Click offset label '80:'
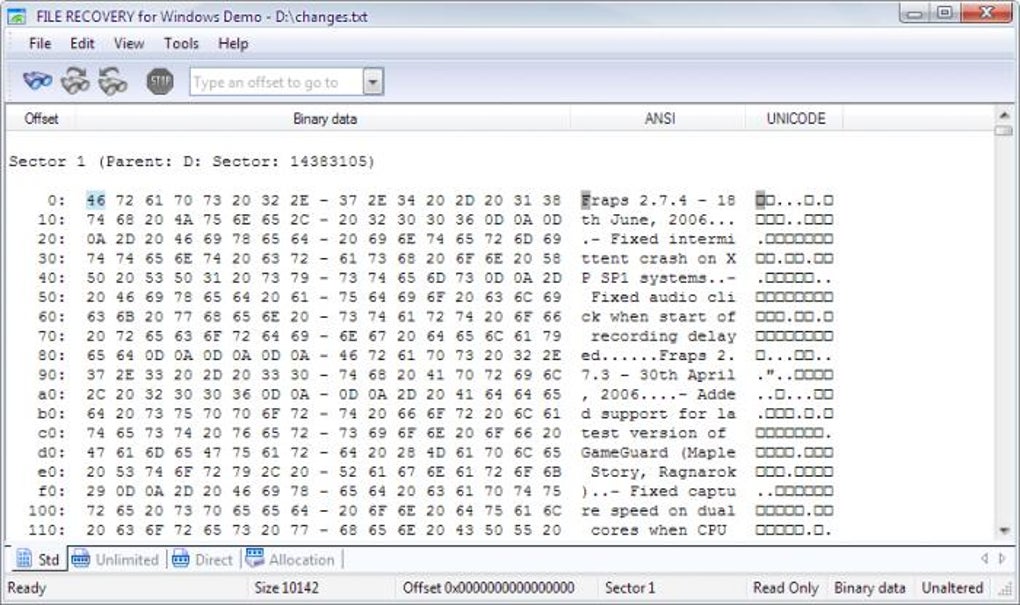 [x=51, y=355]
